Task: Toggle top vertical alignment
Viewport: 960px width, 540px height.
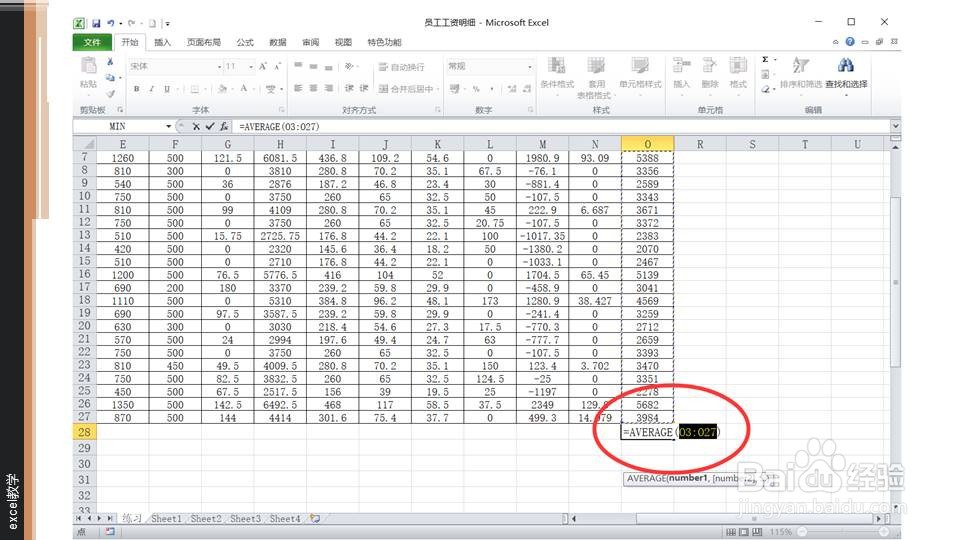Action: (298, 66)
